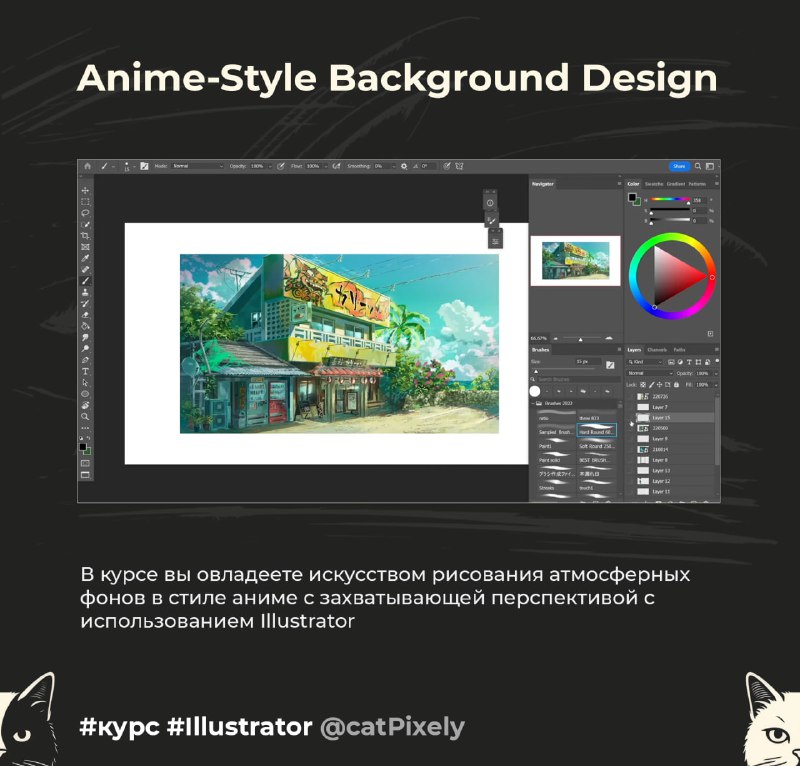Click the Home icon in options bar
Viewport: 800px width, 766px height.
87,166
